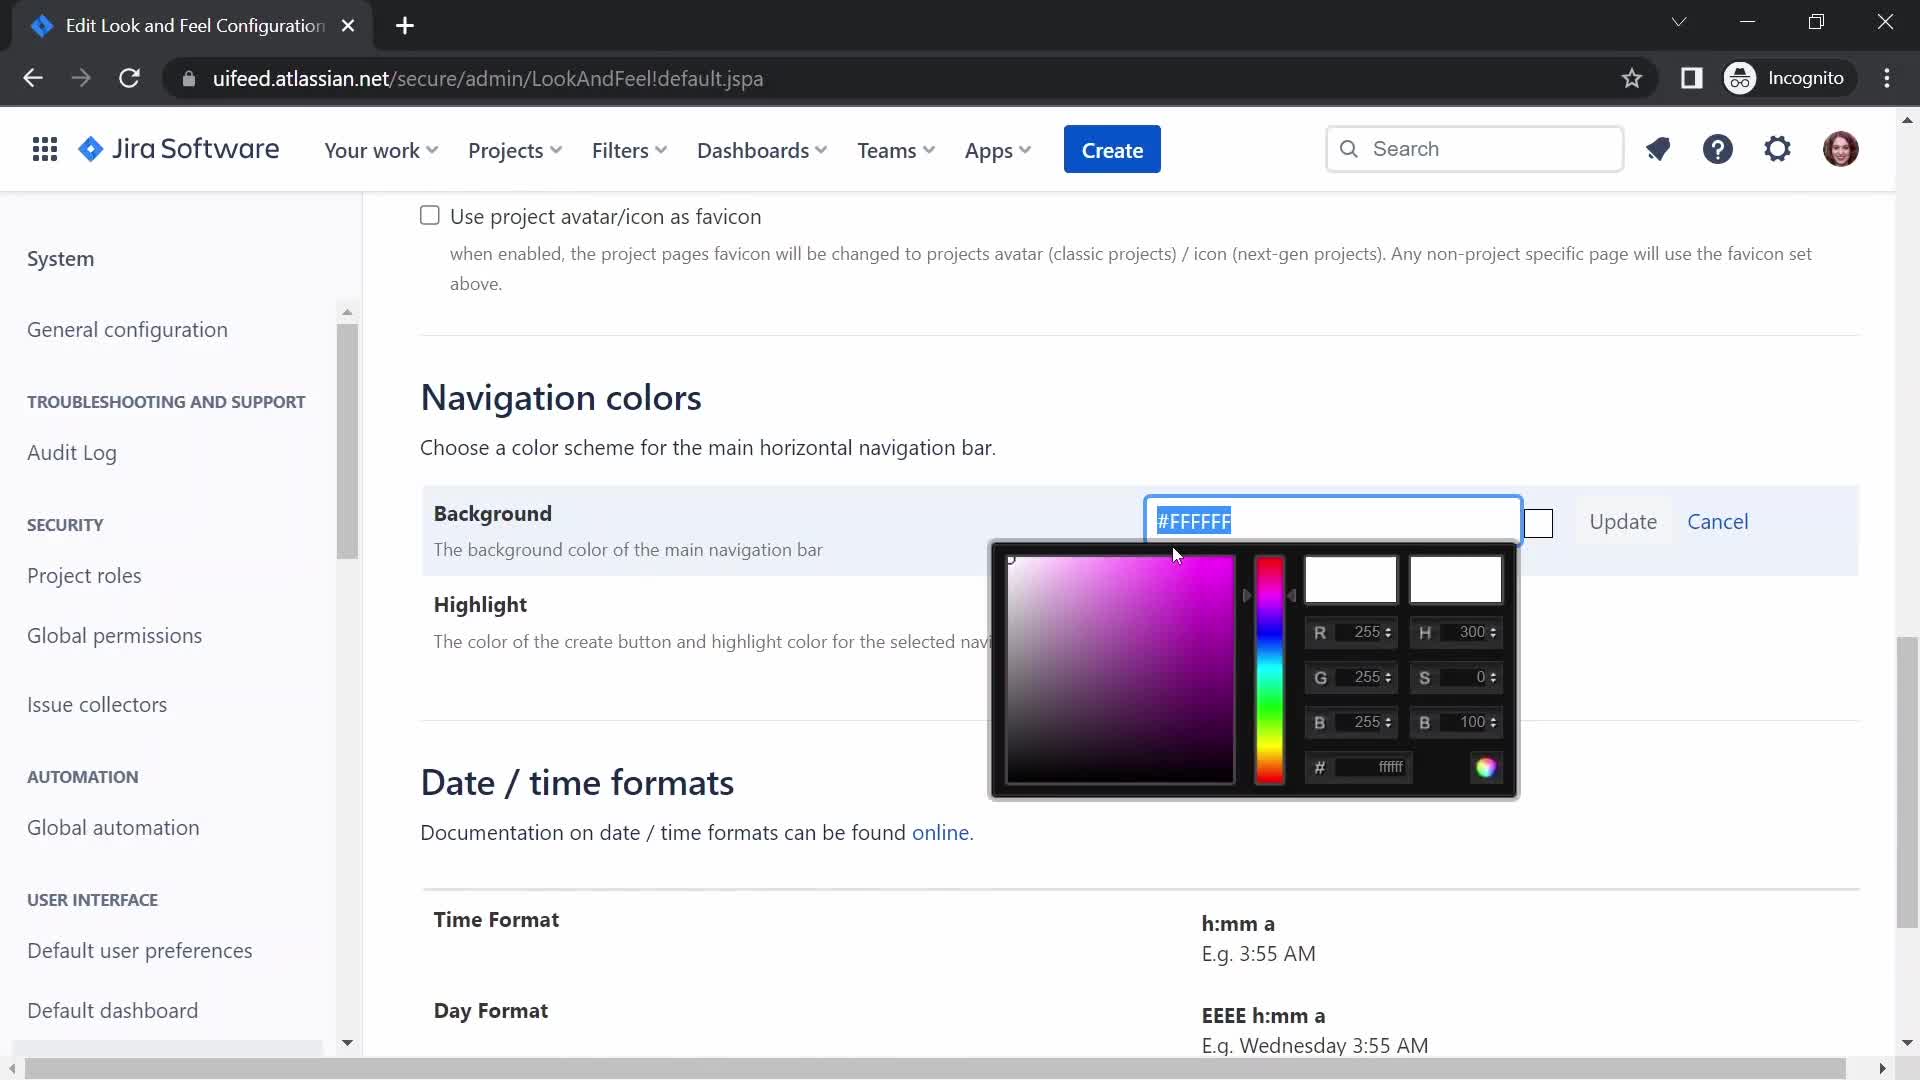The width and height of the screenshot is (1920, 1080).
Task: Open the Filters dropdown menu
Action: coord(628,149)
